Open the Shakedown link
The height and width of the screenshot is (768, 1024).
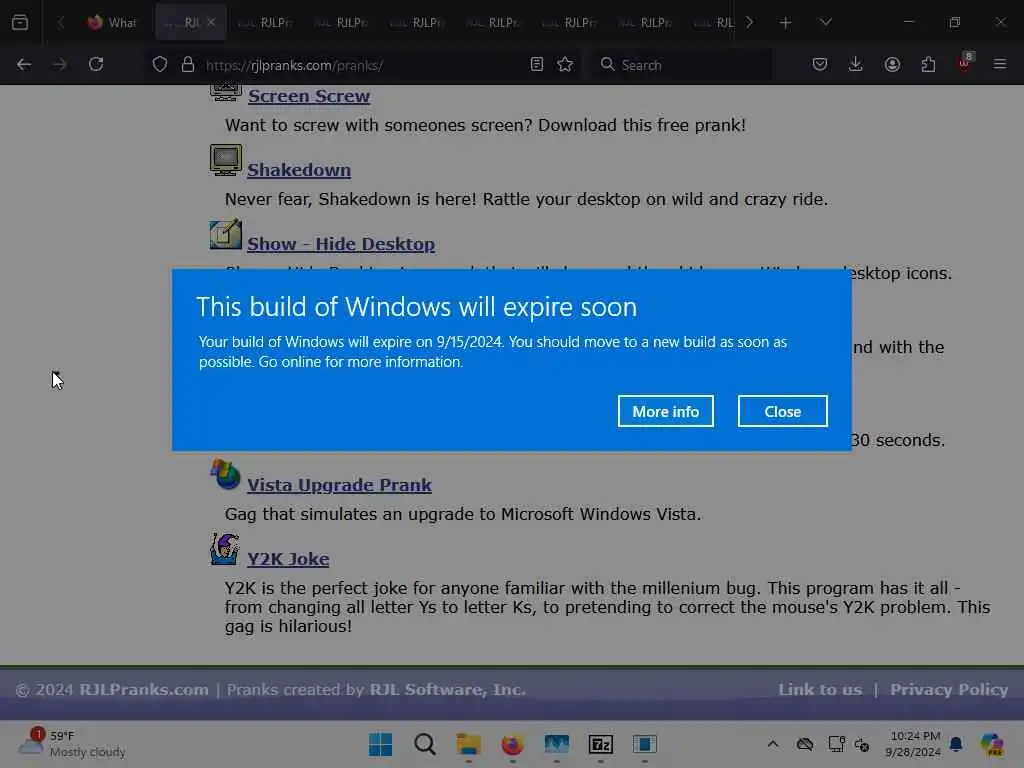(299, 170)
